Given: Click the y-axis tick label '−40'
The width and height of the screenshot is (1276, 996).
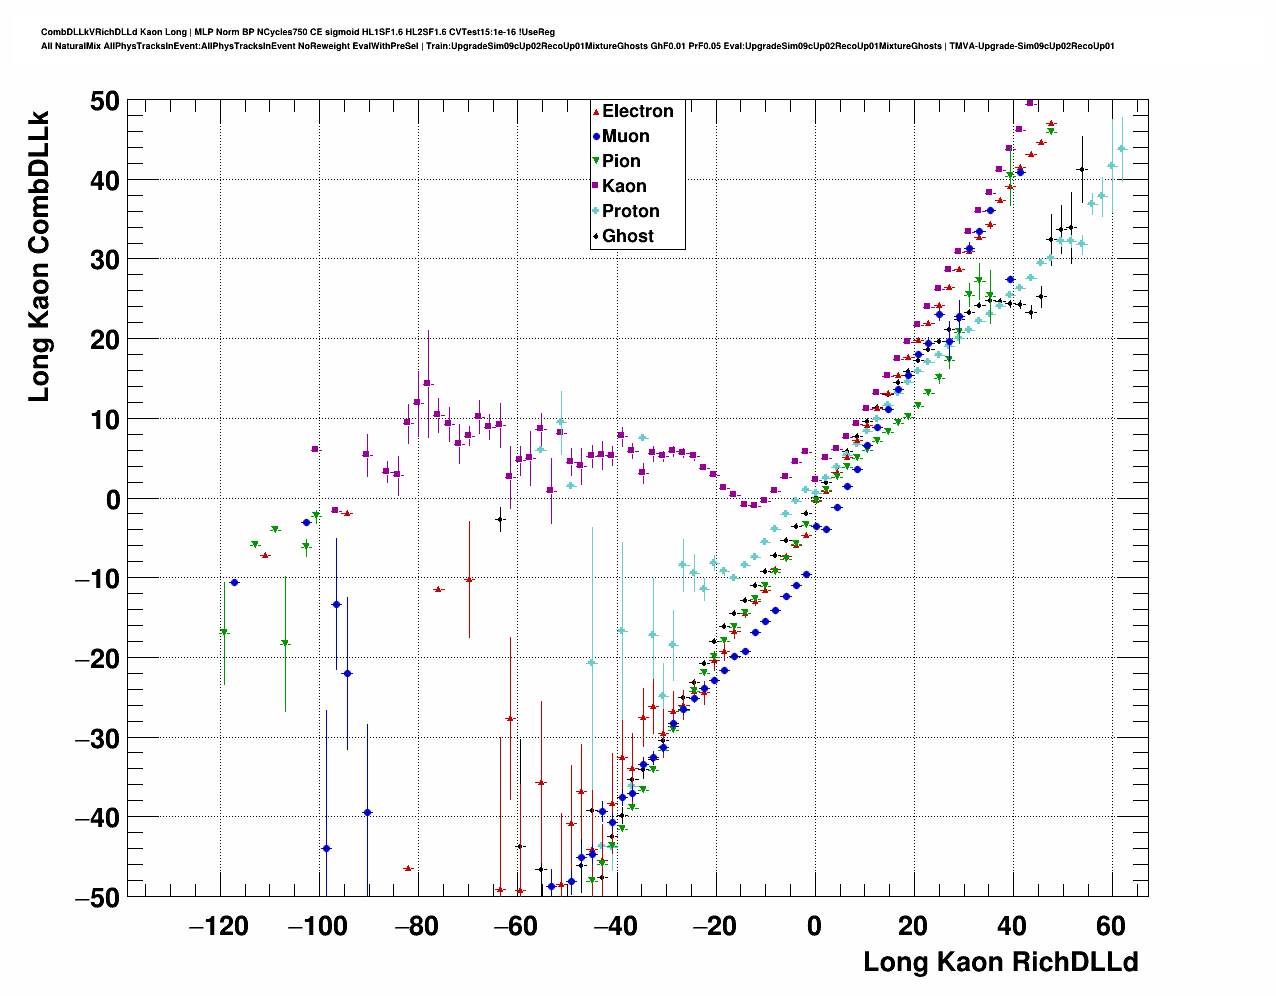Looking at the screenshot, I should click(96, 818).
